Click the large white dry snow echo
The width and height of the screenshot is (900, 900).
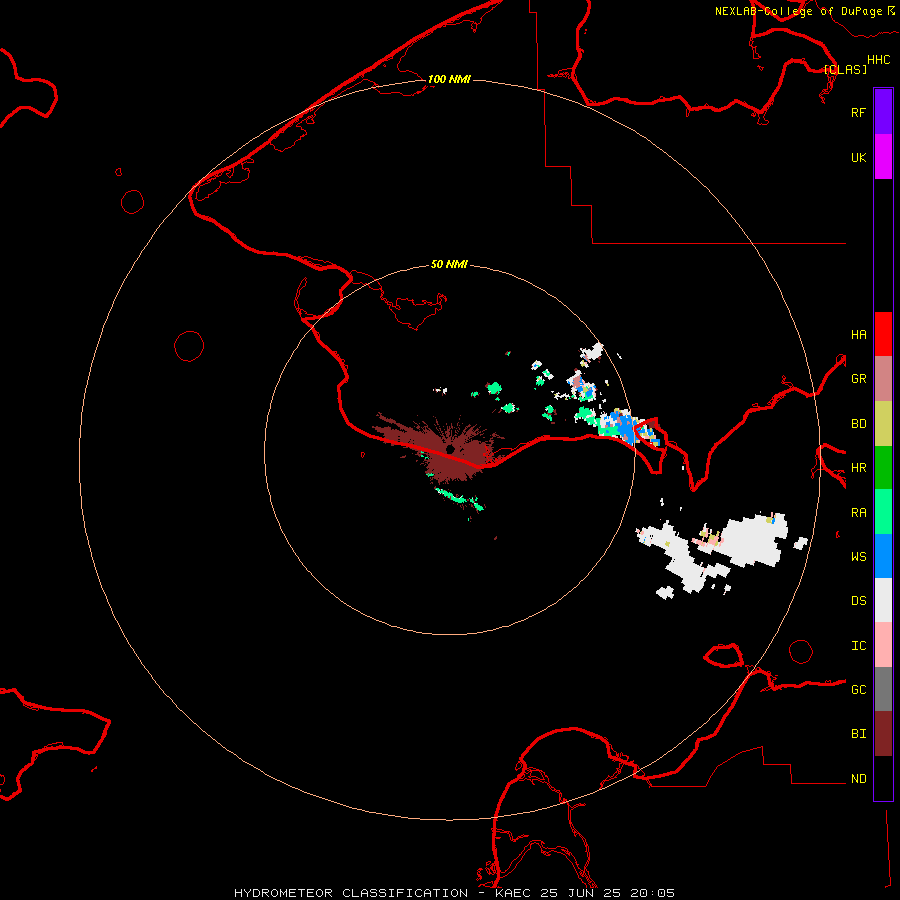click(x=753, y=540)
